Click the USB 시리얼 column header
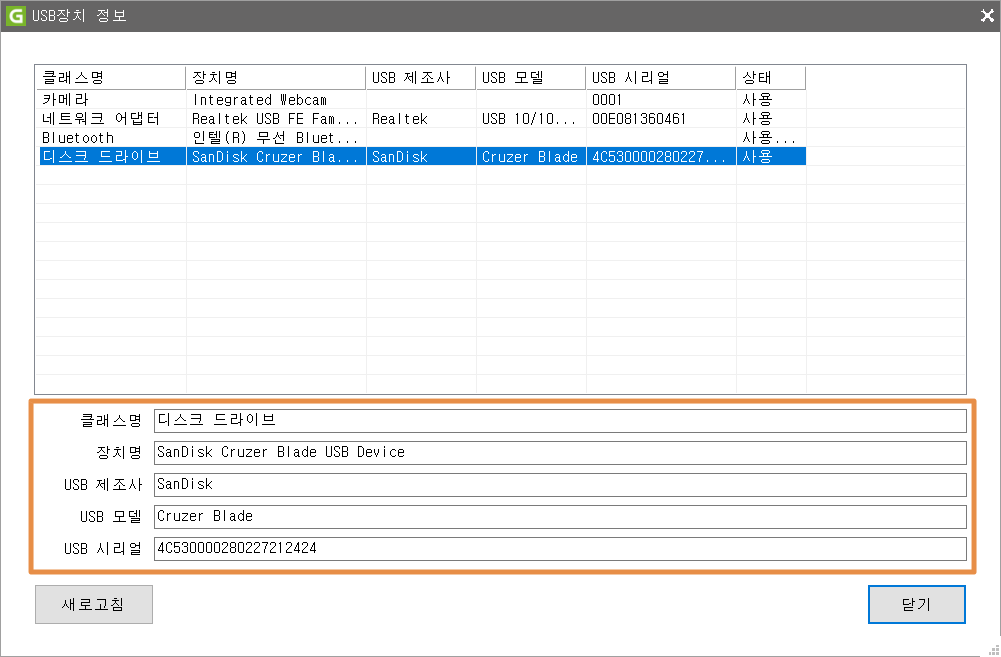1001x657 pixels. coord(660,78)
